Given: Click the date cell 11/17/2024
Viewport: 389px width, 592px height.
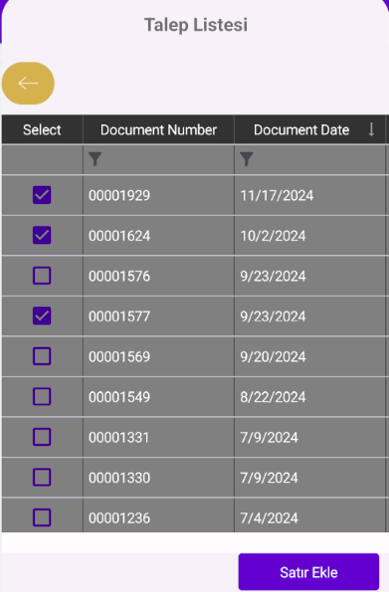Looking at the screenshot, I should point(310,195).
